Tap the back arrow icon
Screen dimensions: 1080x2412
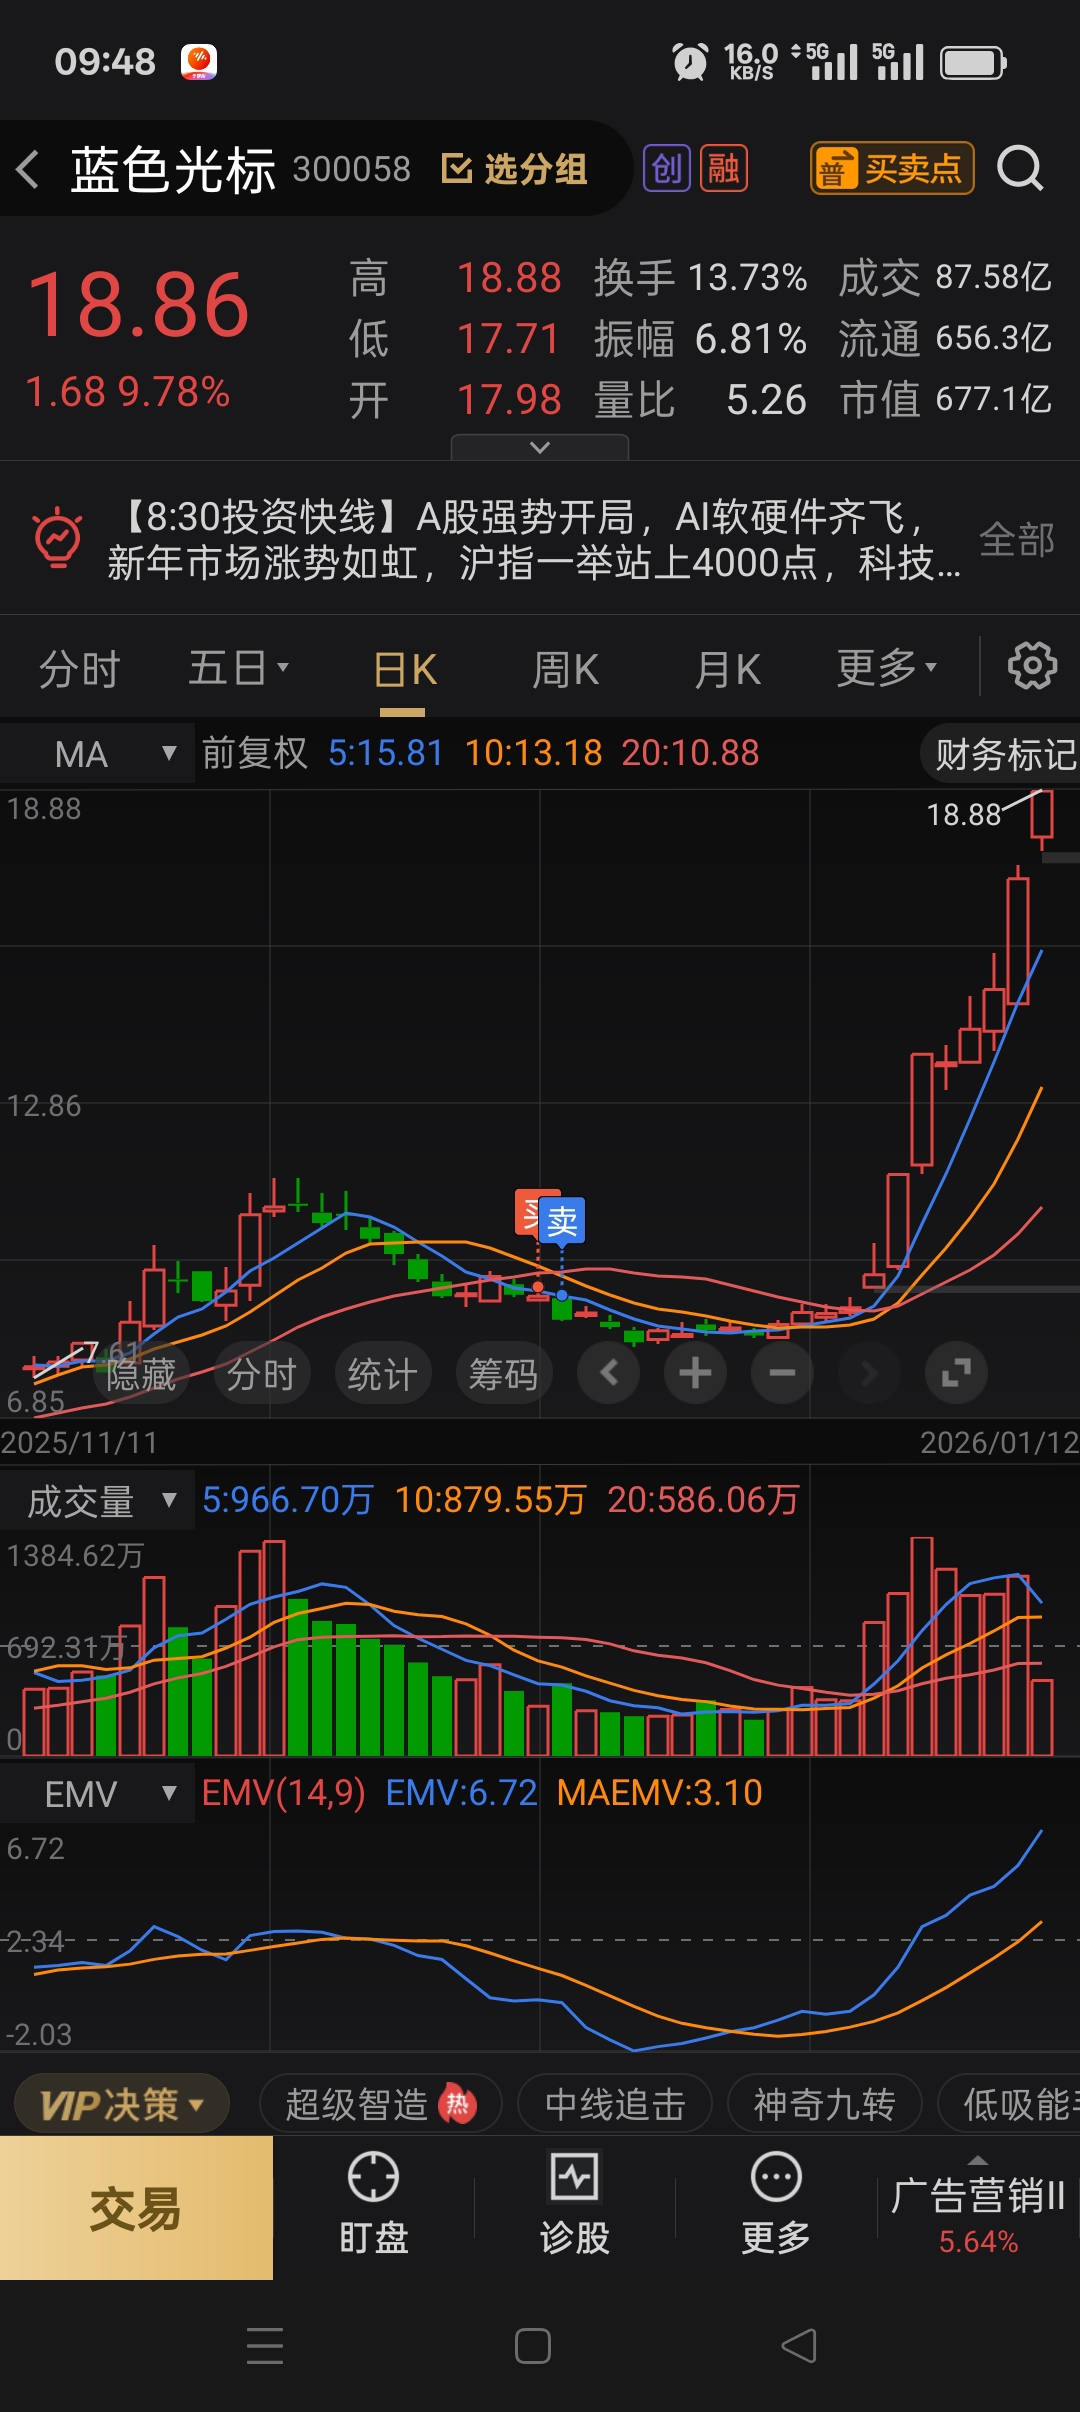pyautogui.click(x=28, y=169)
